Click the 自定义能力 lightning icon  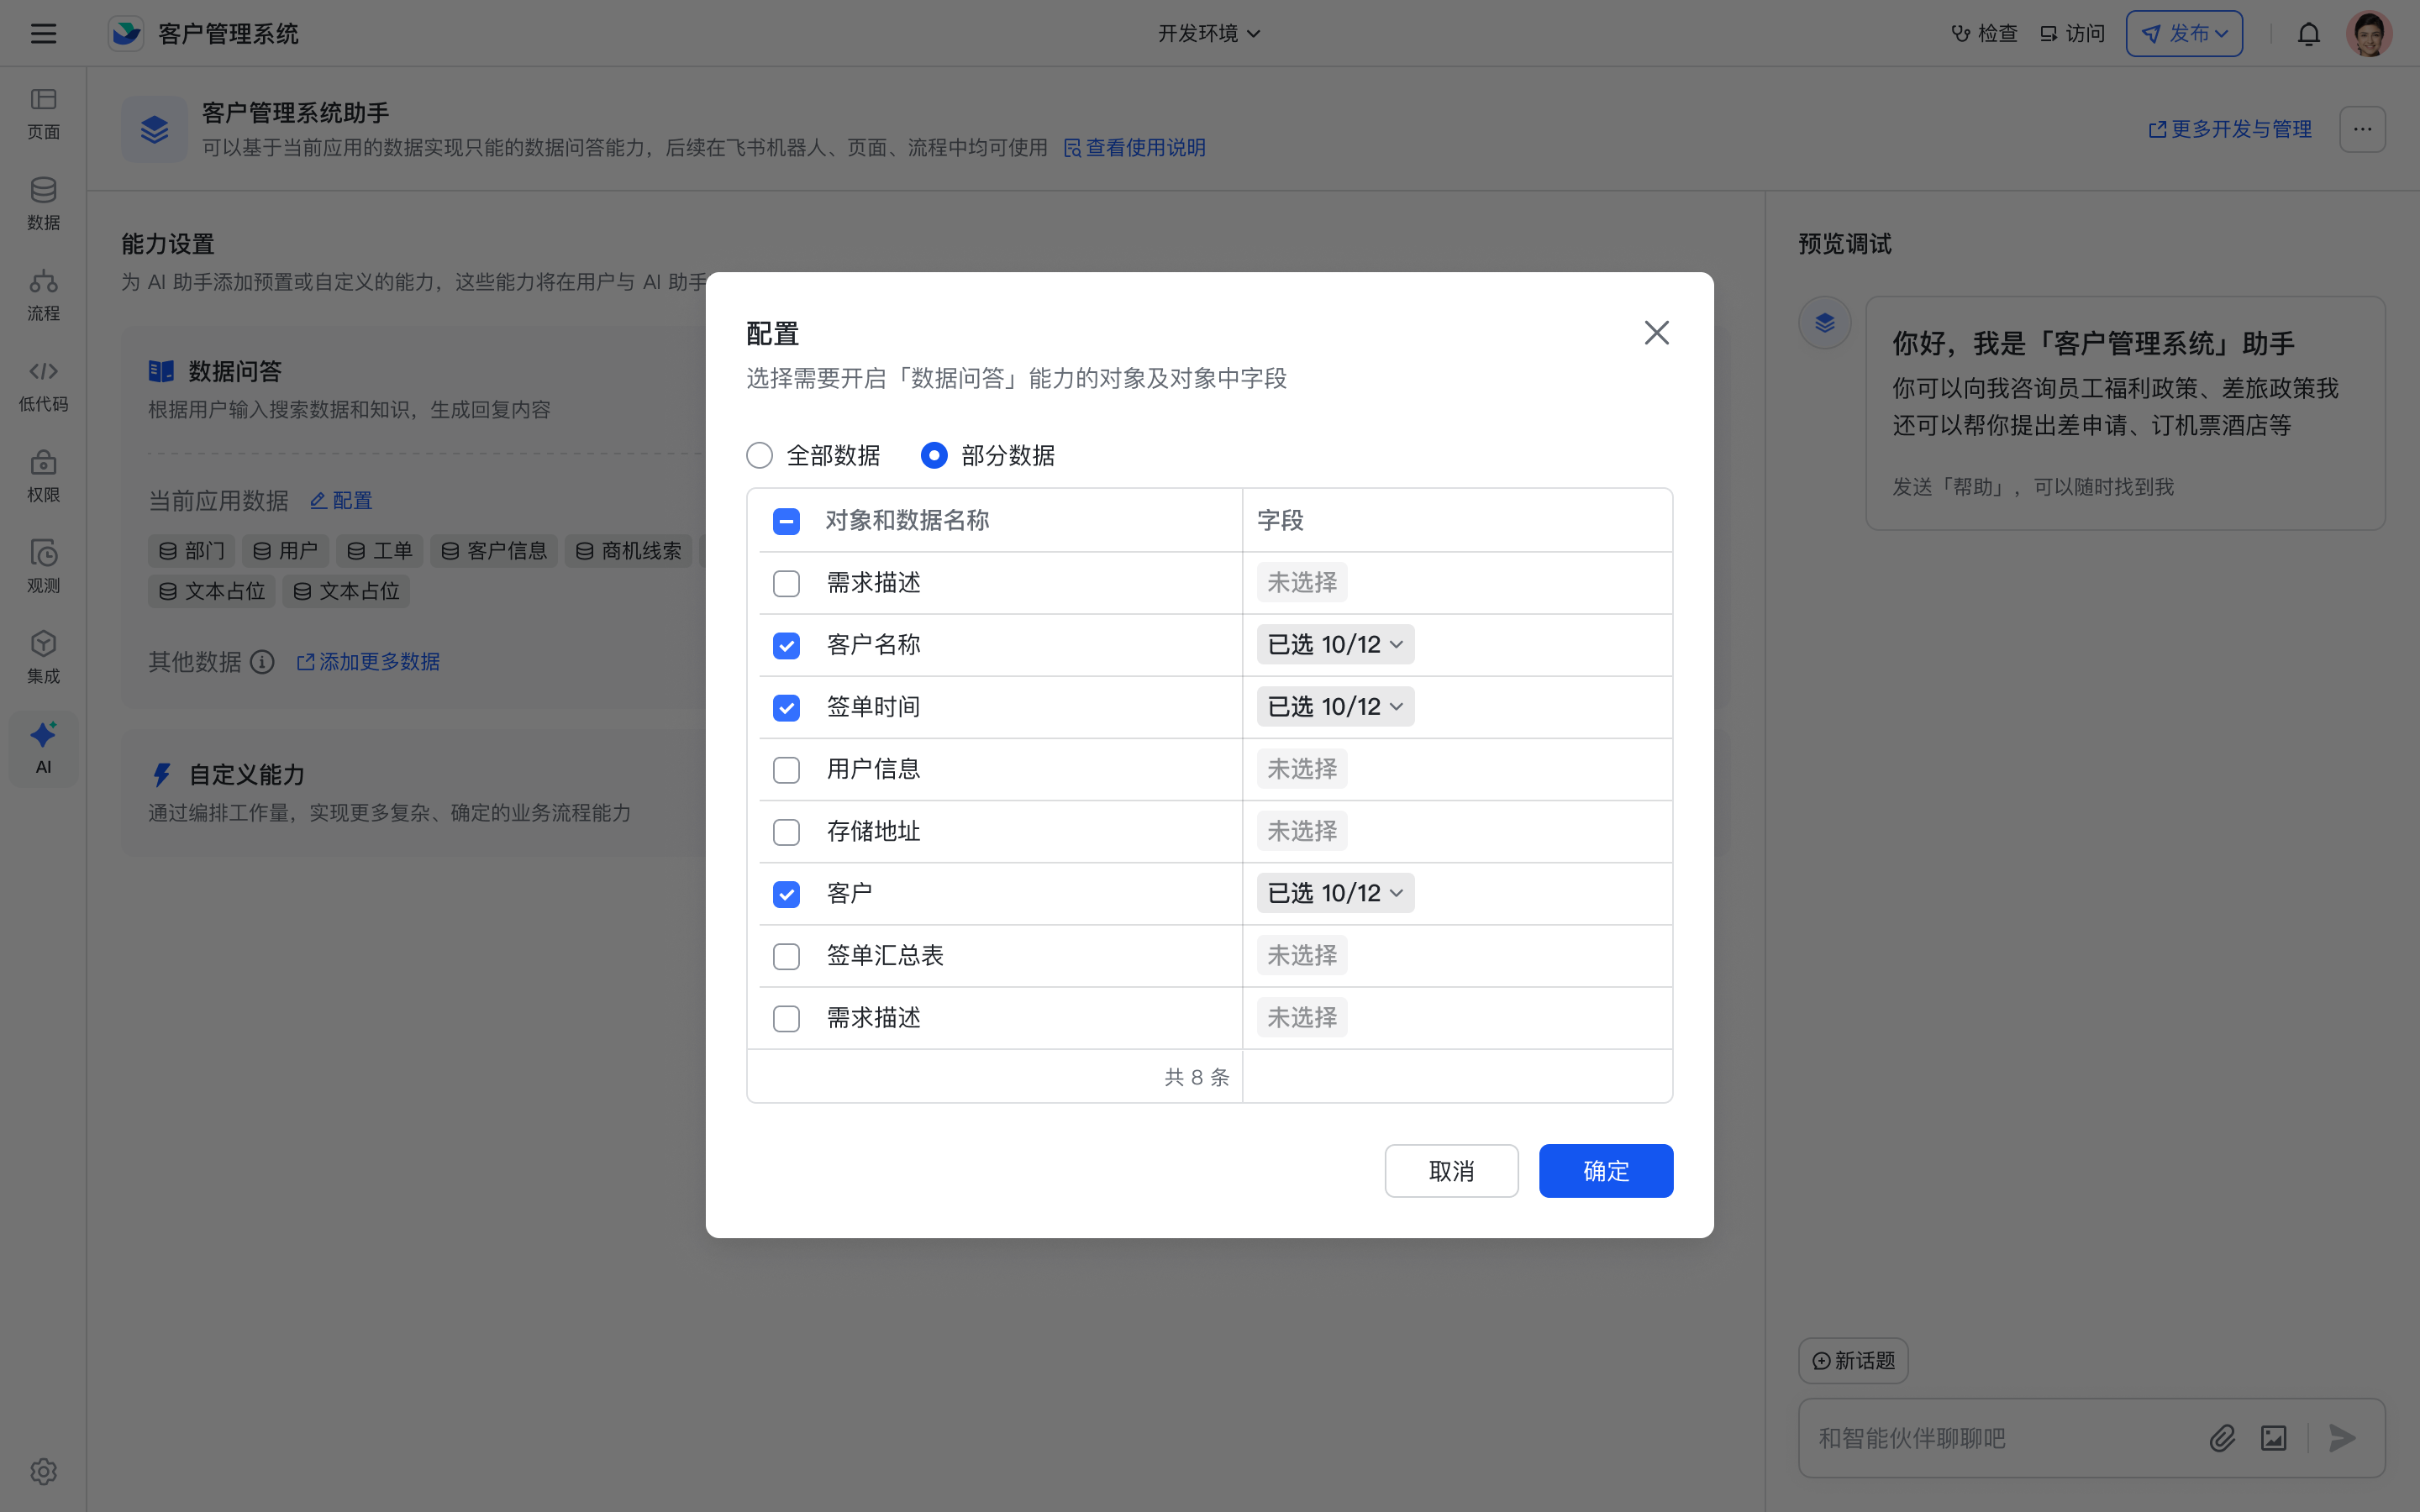[x=161, y=775]
